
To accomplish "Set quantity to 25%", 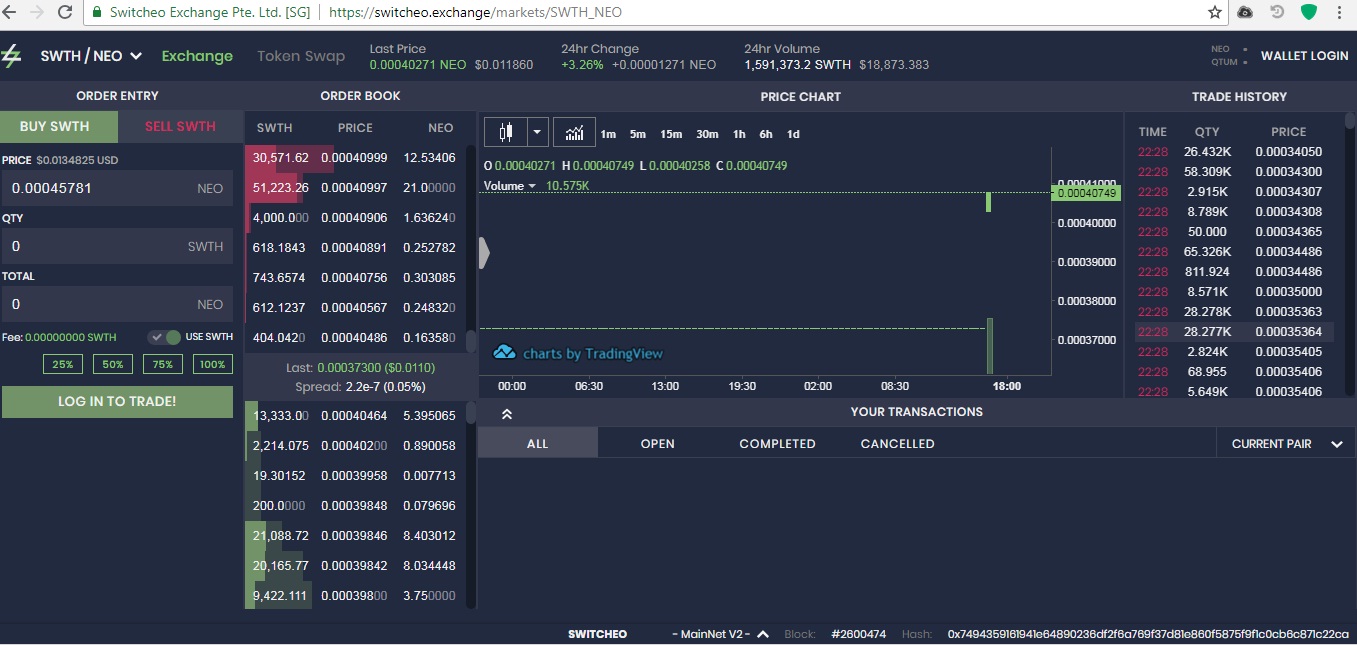I will coord(62,364).
